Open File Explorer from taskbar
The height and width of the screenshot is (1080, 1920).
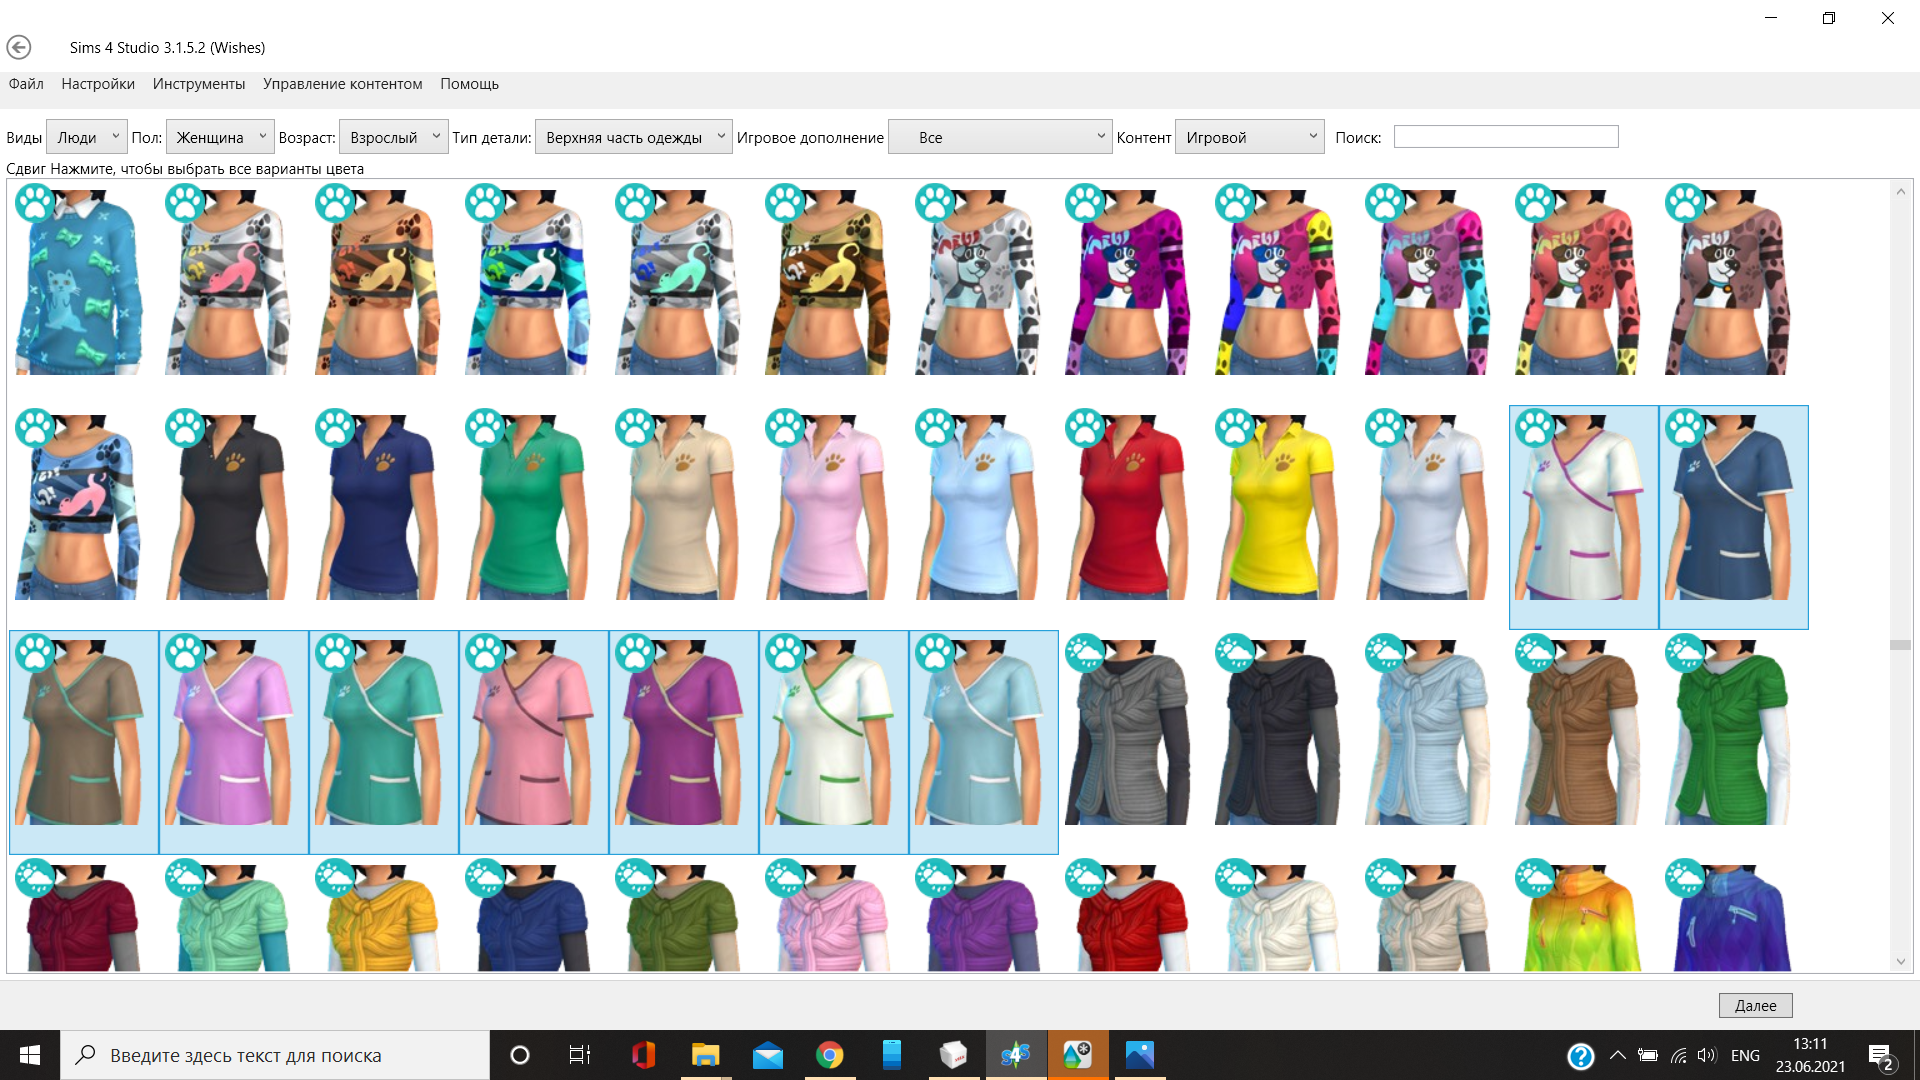click(705, 1055)
